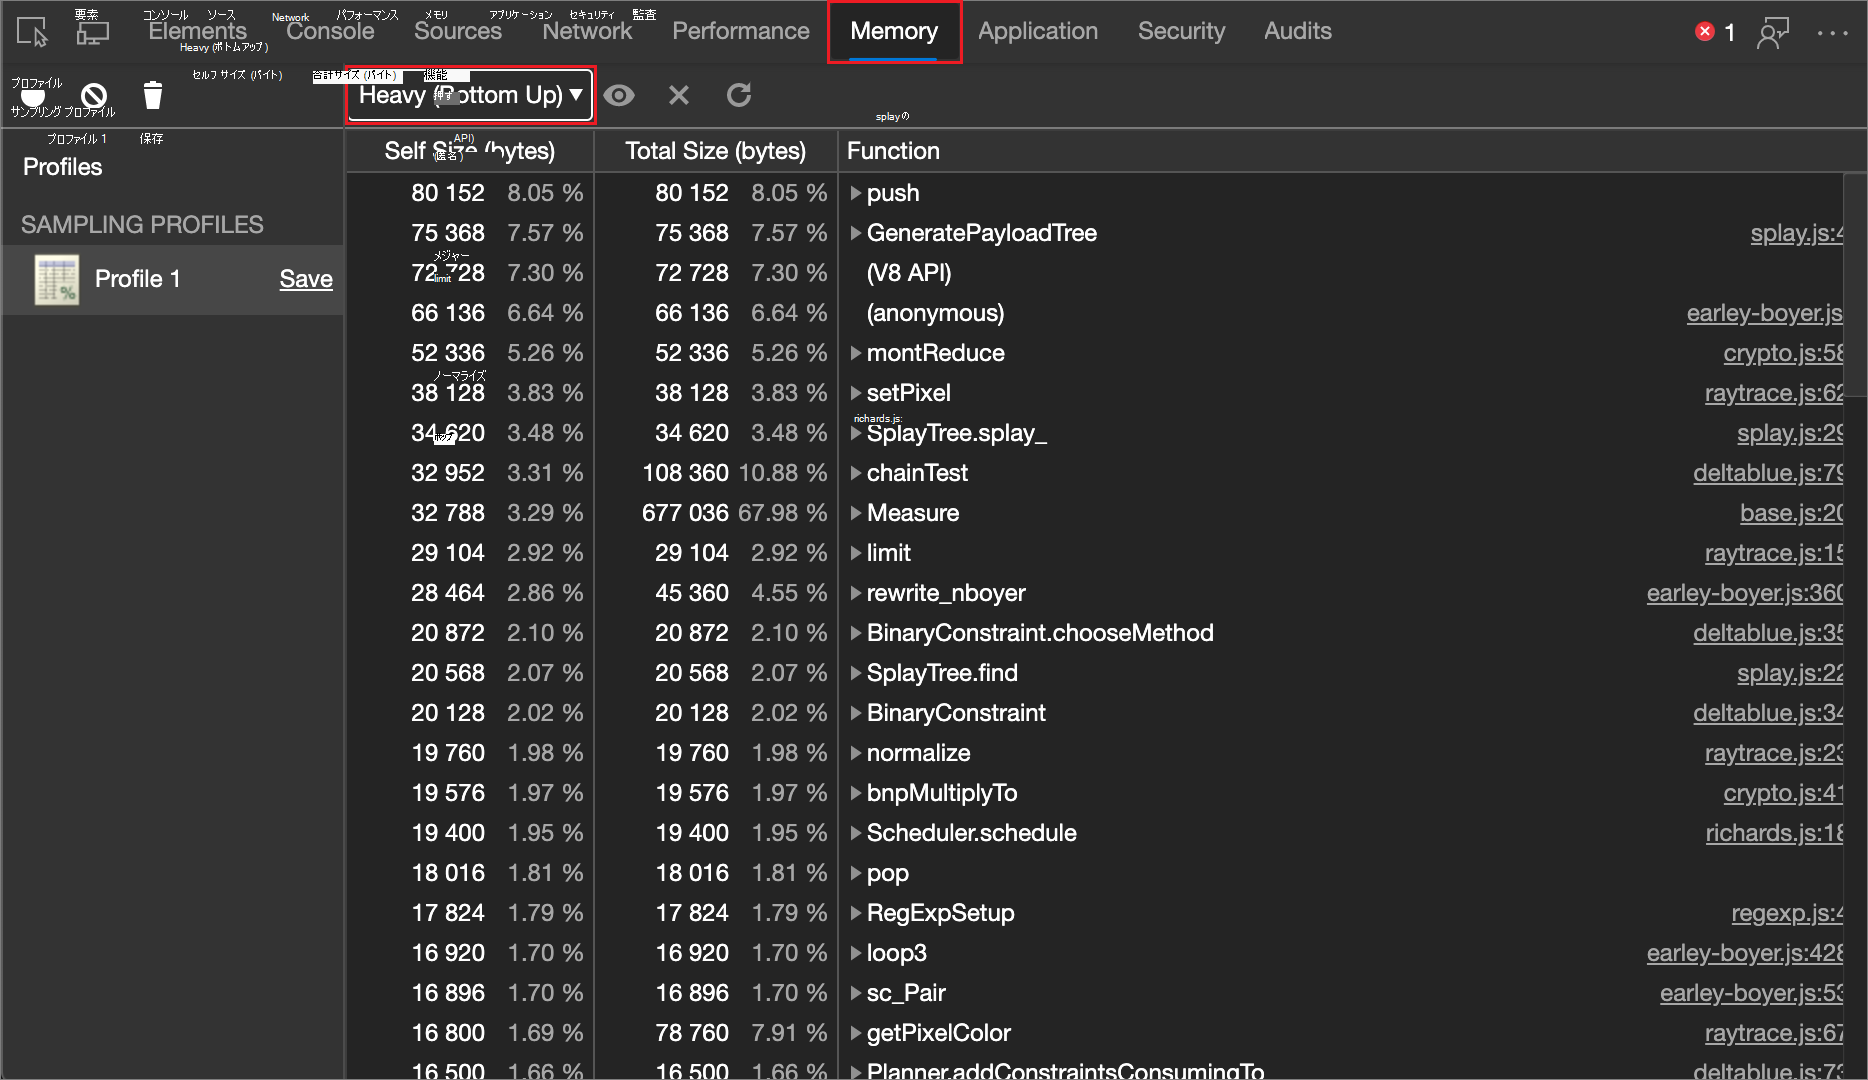Open the base.js link for Measure
The height and width of the screenshot is (1080, 1868).
click(1791, 513)
